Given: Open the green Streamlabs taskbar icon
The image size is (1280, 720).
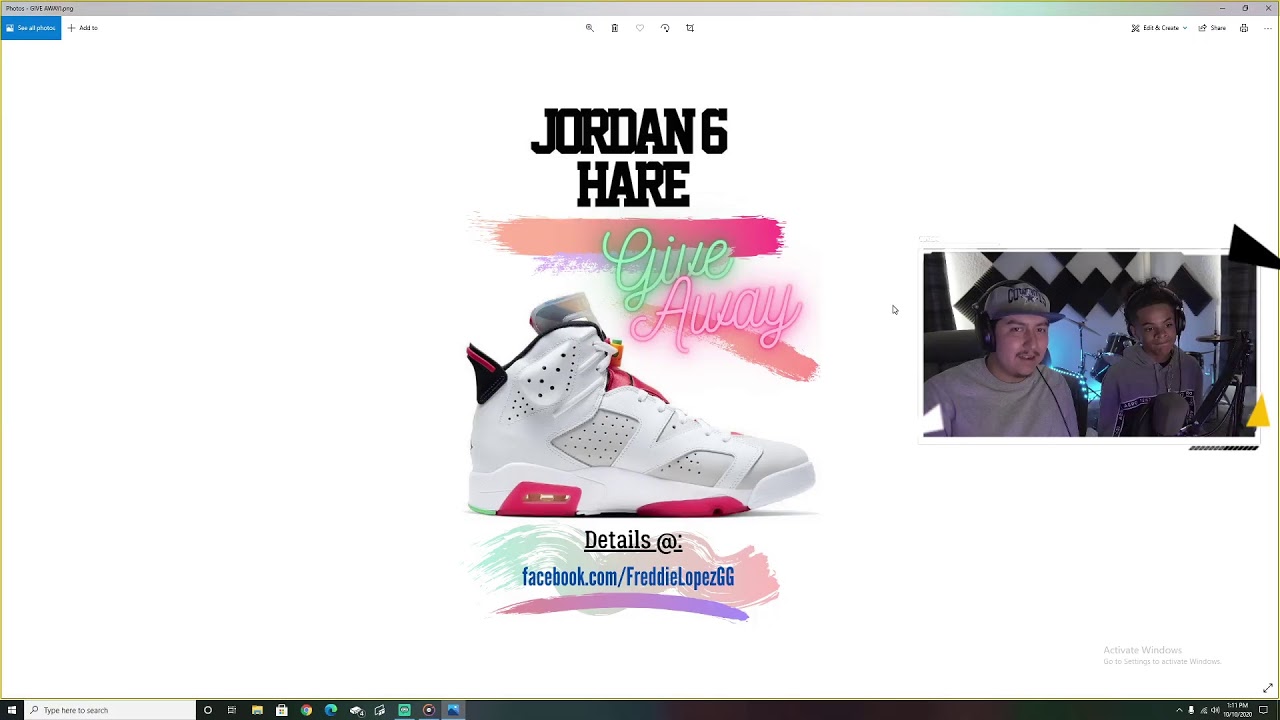Looking at the screenshot, I should point(404,710).
